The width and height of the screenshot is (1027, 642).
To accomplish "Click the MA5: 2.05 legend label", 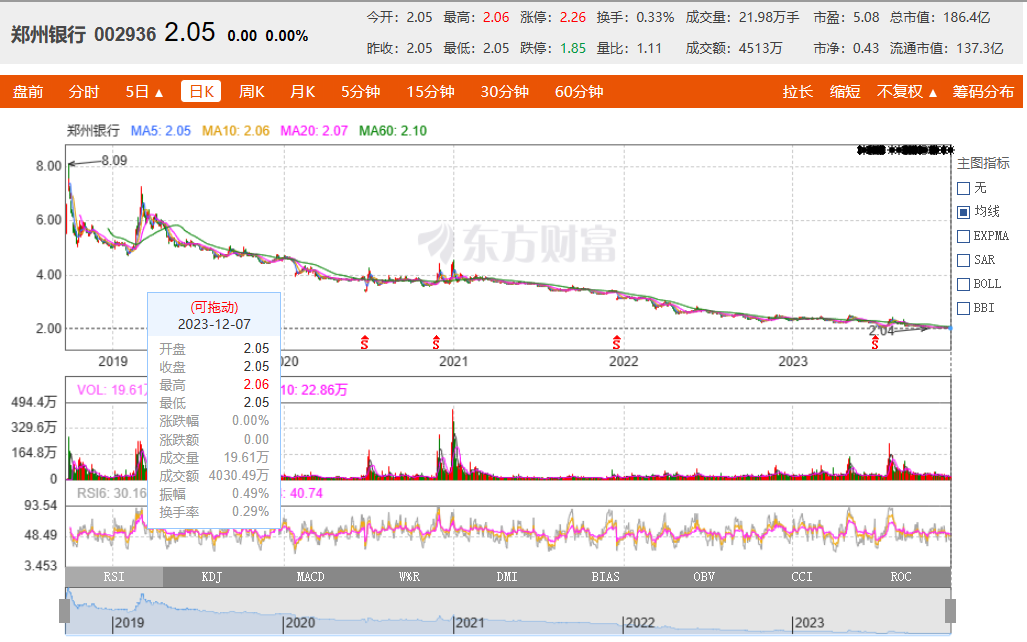I will coord(160,130).
